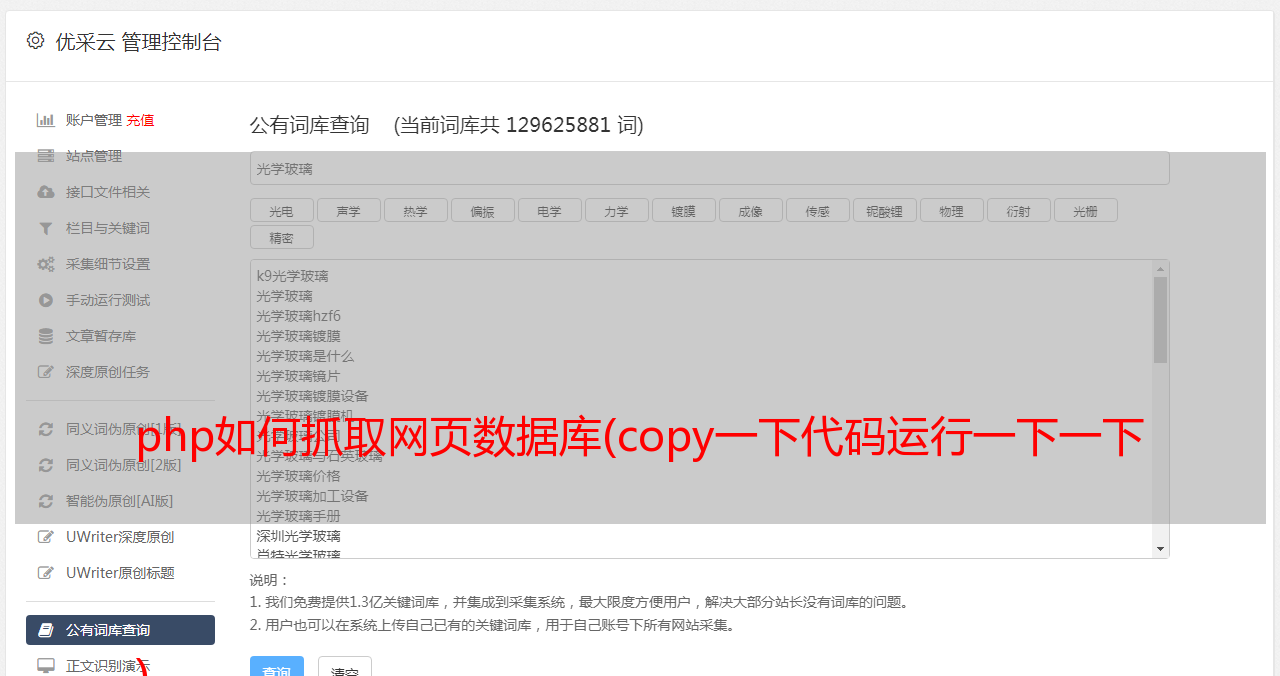
Task: Click result 光学玻璃是什么
Action: (x=304, y=356)
